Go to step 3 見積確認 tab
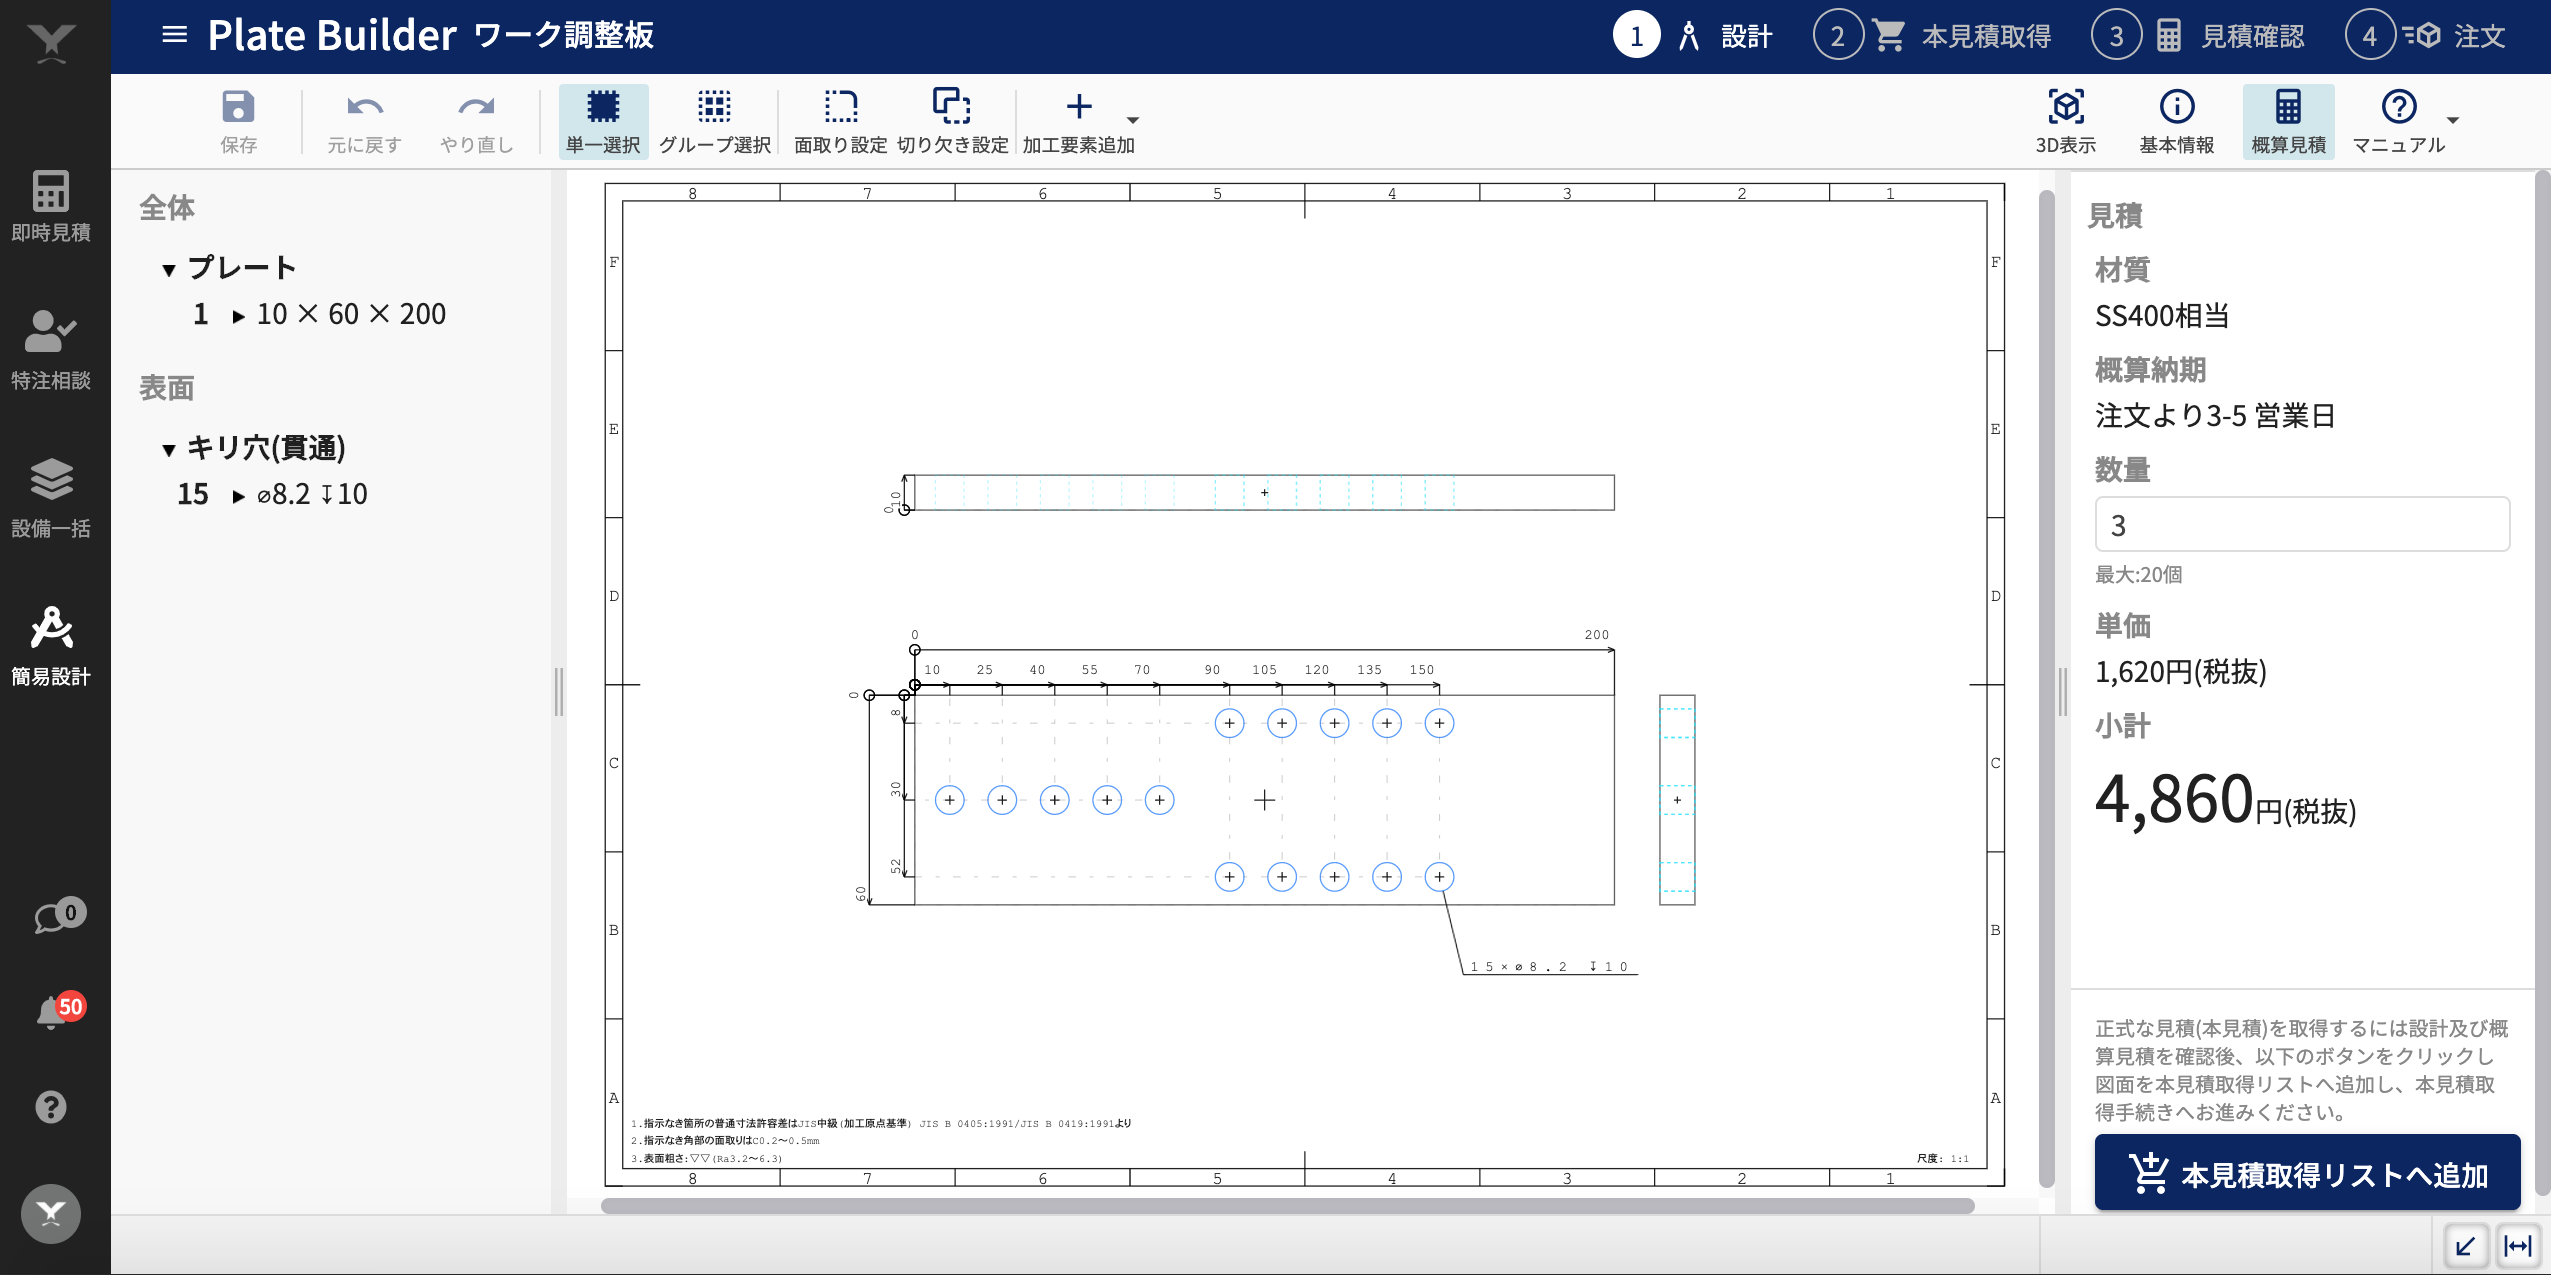The image size is (2551, 1275). point(2198,36)
